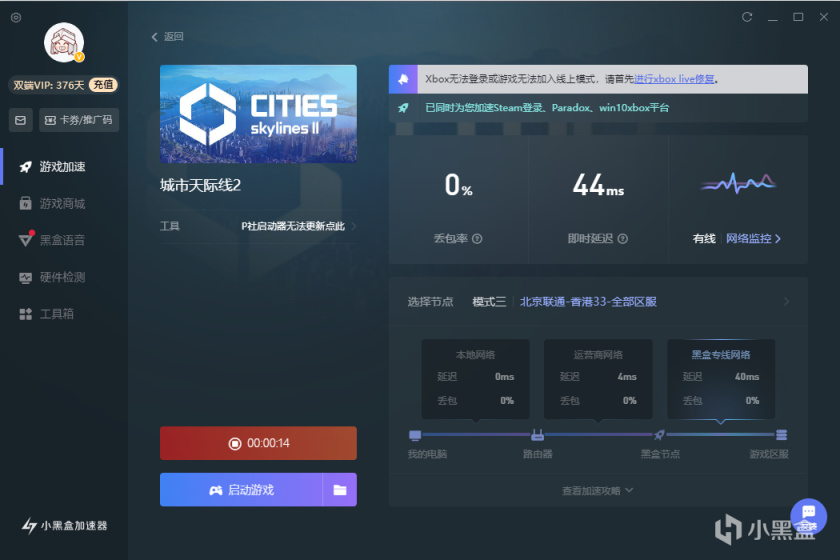Open game folder icon beside 启动游戏
Viewport: 840px width, 560px height.
340,490
